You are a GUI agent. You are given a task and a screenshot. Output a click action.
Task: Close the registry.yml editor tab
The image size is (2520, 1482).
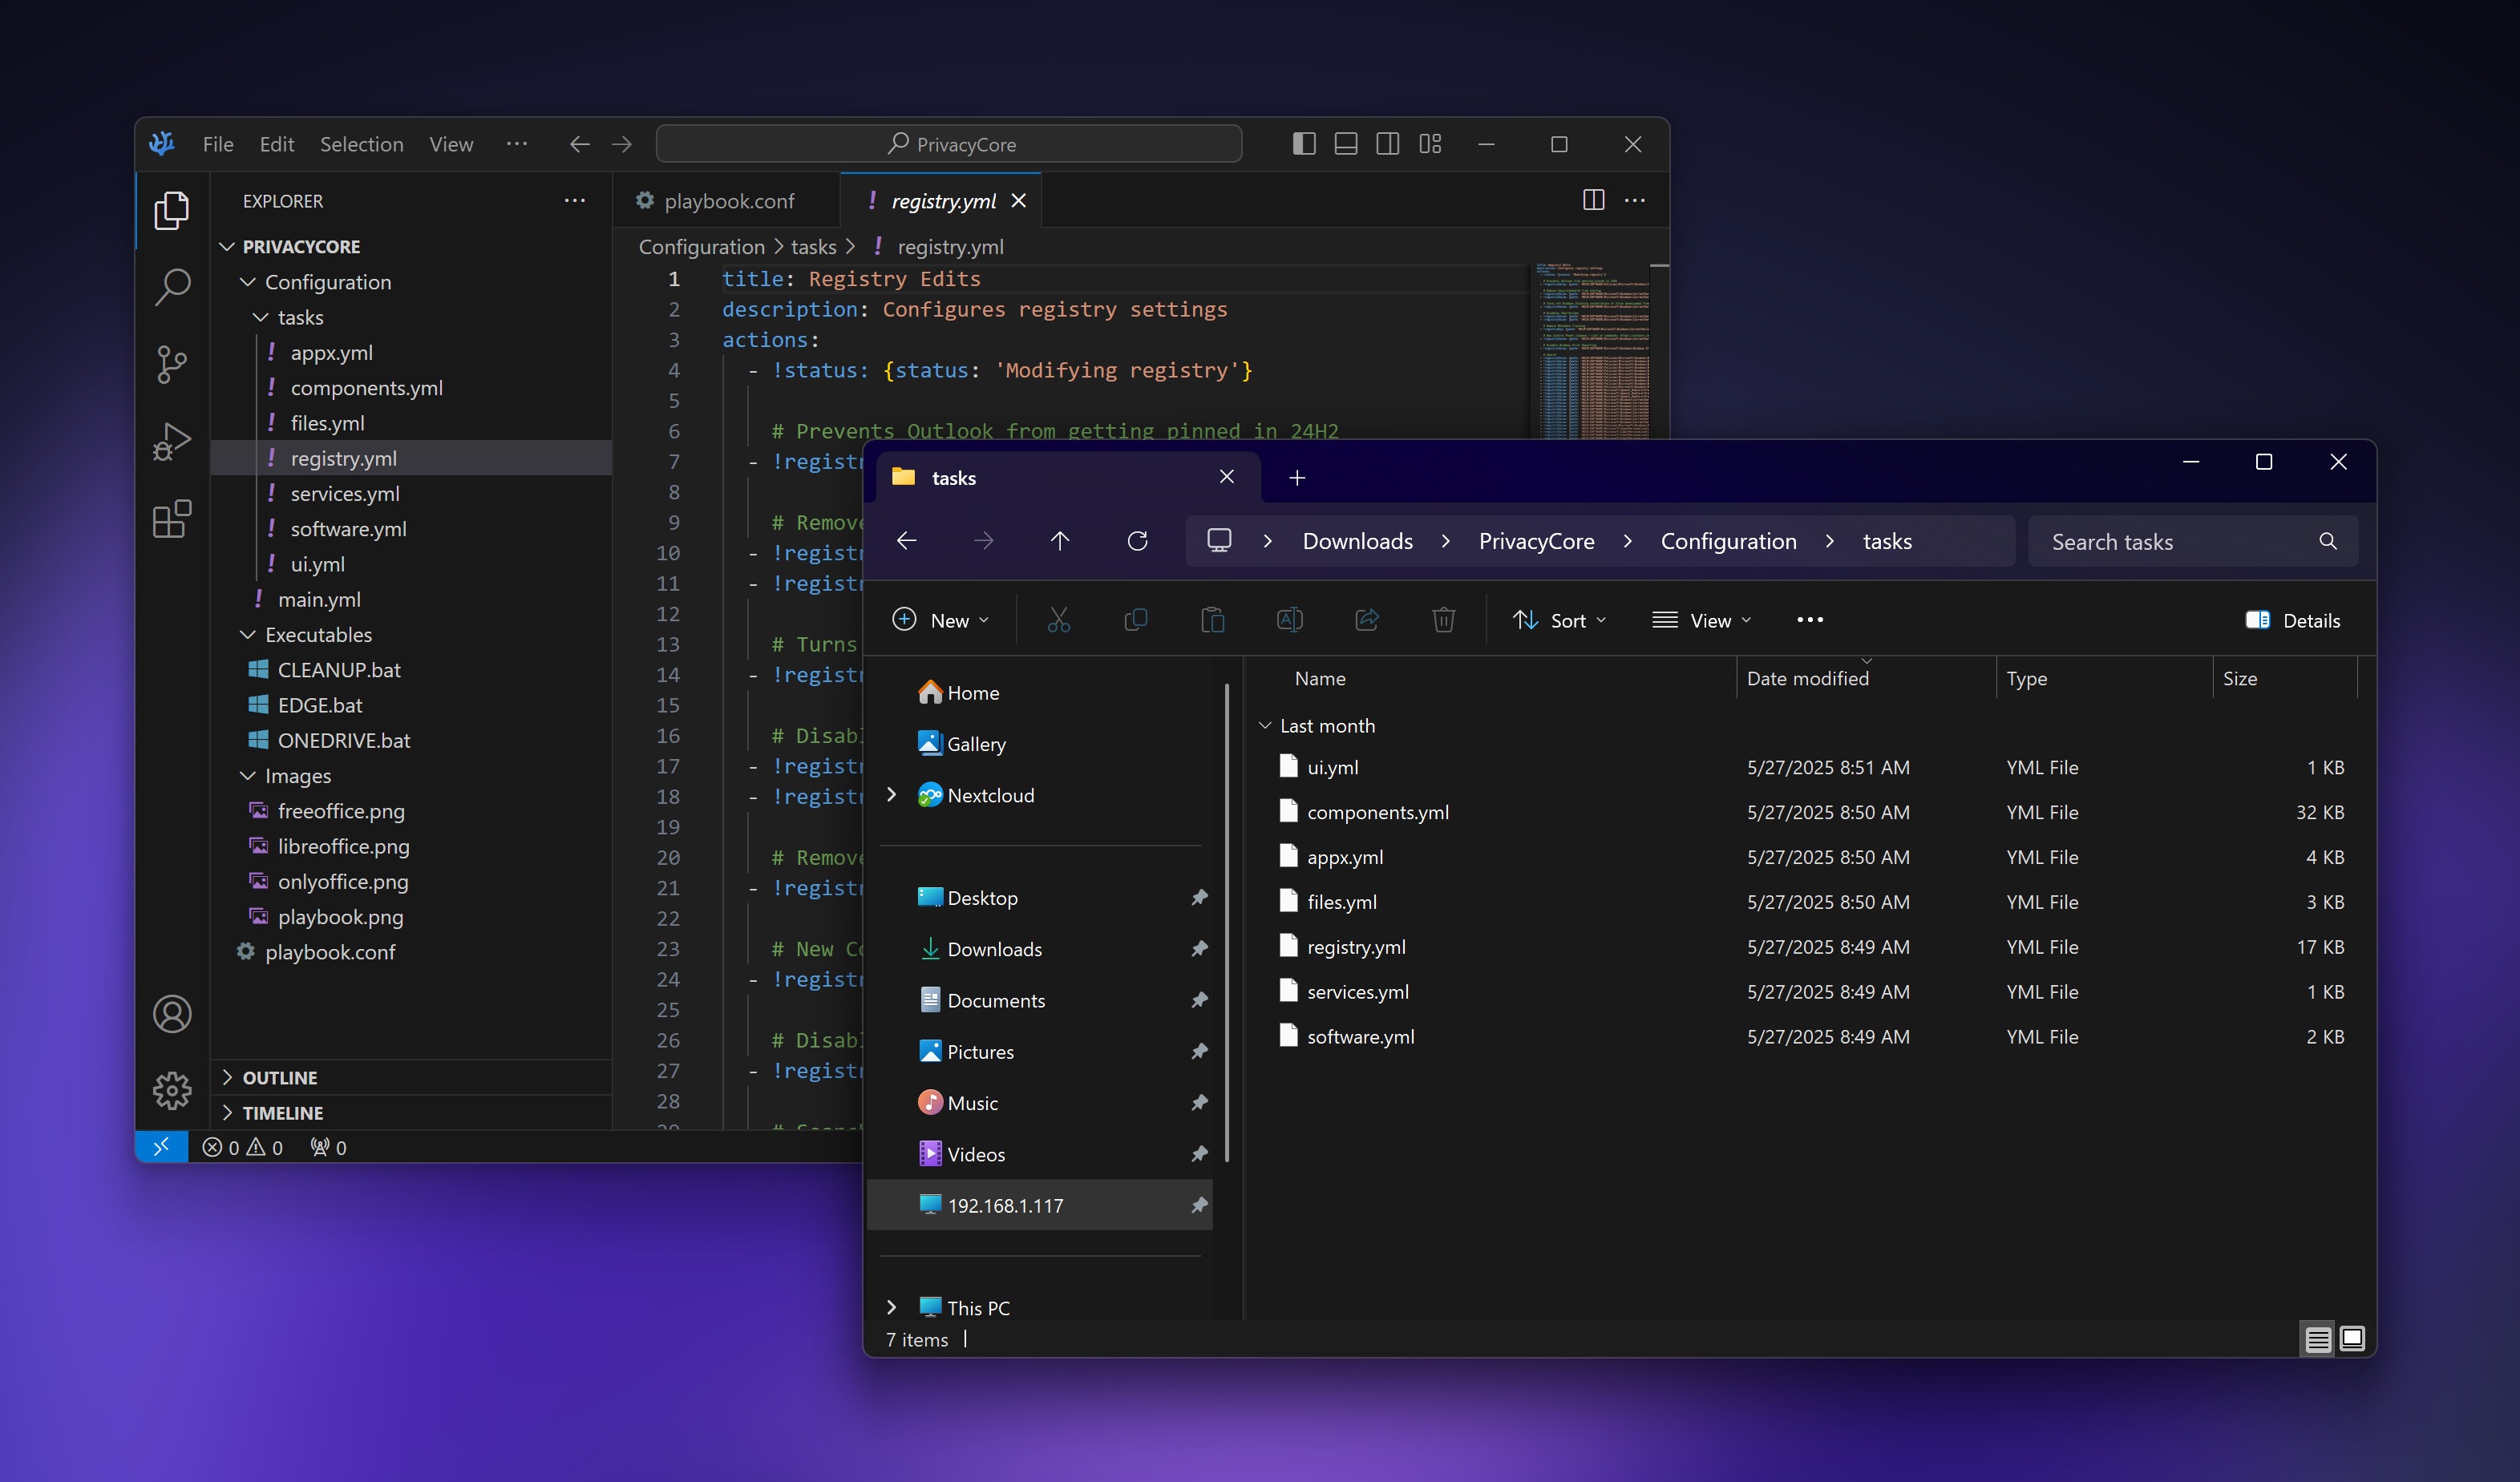pos(1019,201)
